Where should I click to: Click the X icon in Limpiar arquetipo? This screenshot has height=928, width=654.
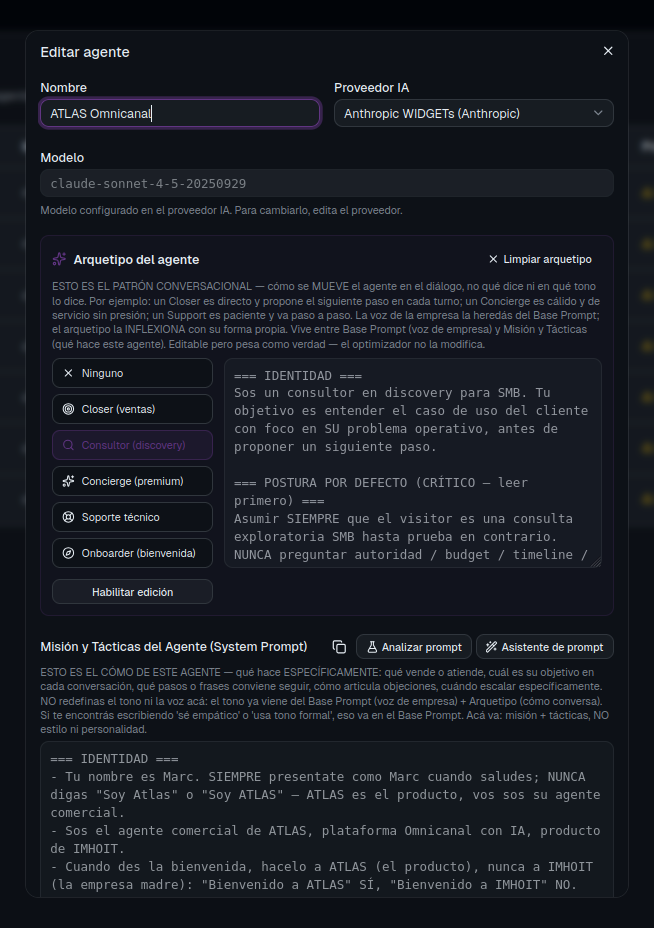(x=493, y=259)
